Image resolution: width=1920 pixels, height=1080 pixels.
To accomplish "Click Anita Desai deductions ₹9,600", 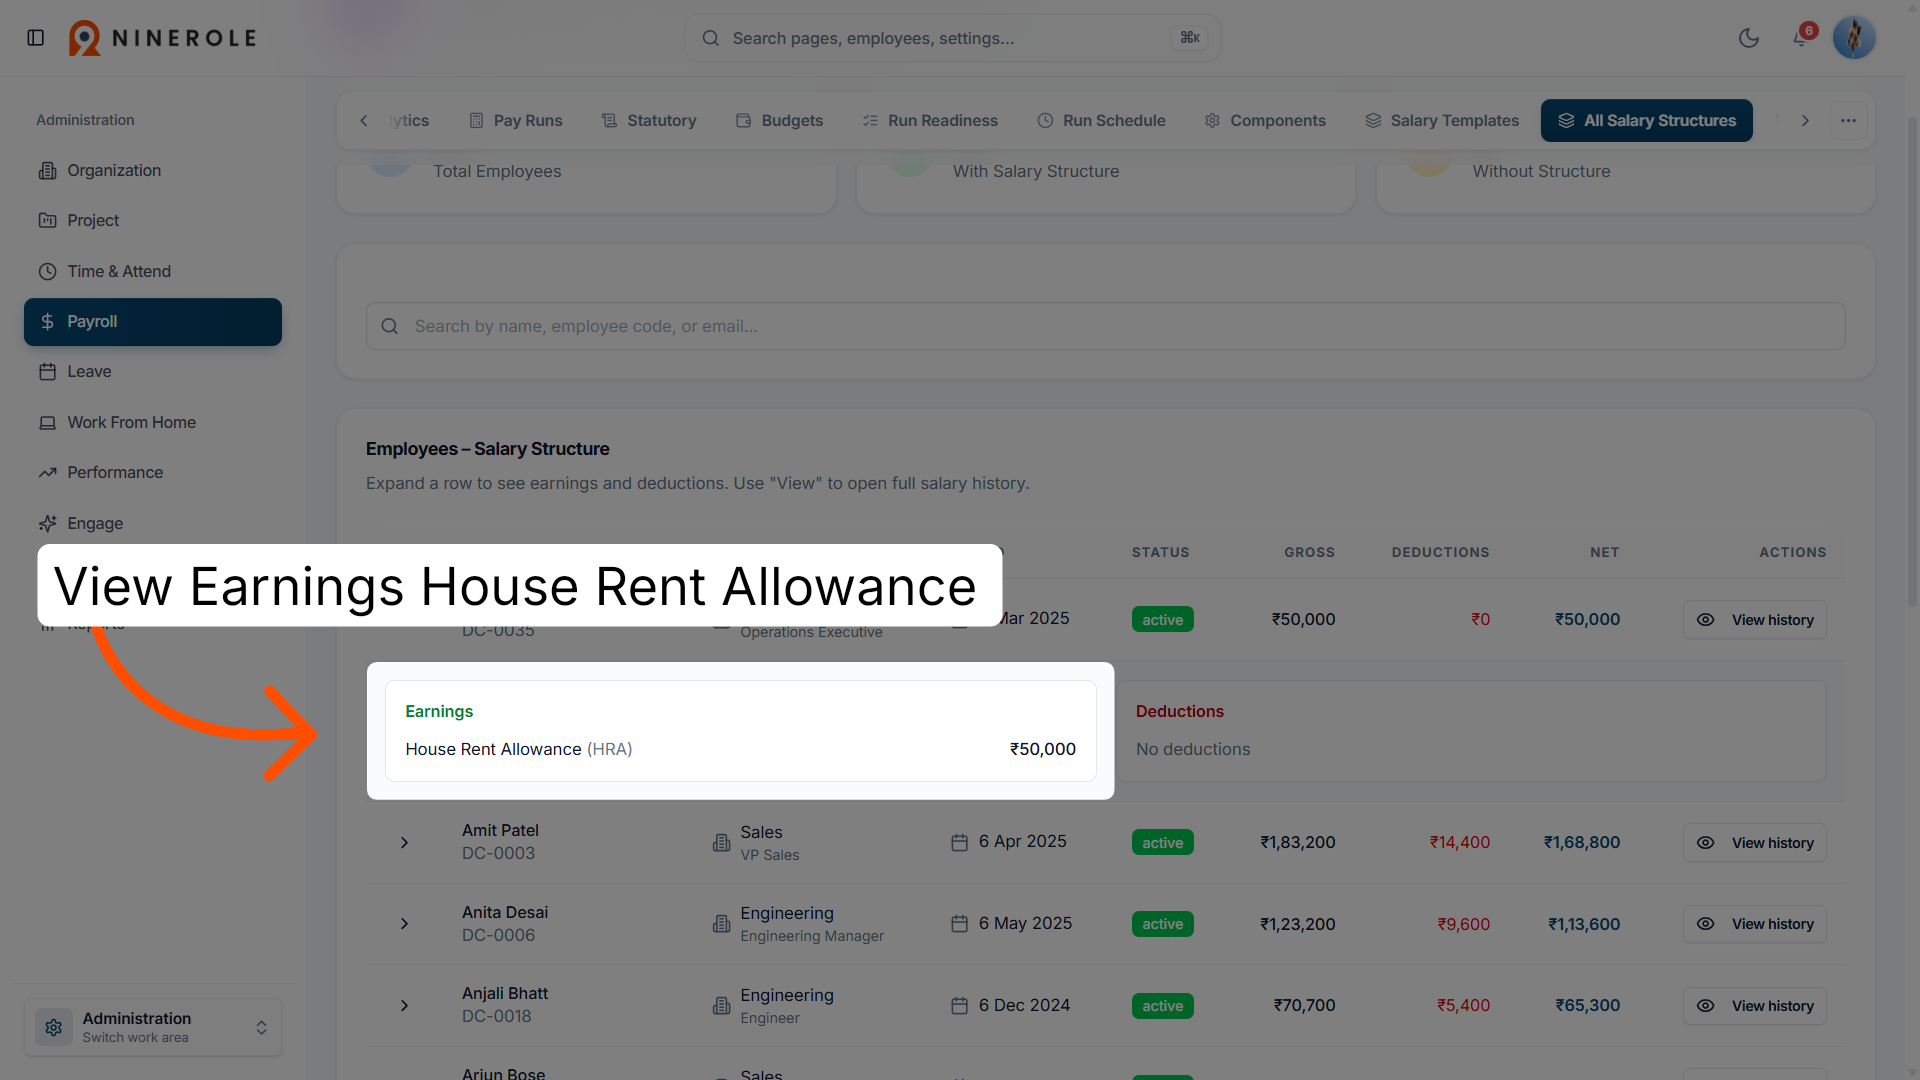I will pos(1463,924).
